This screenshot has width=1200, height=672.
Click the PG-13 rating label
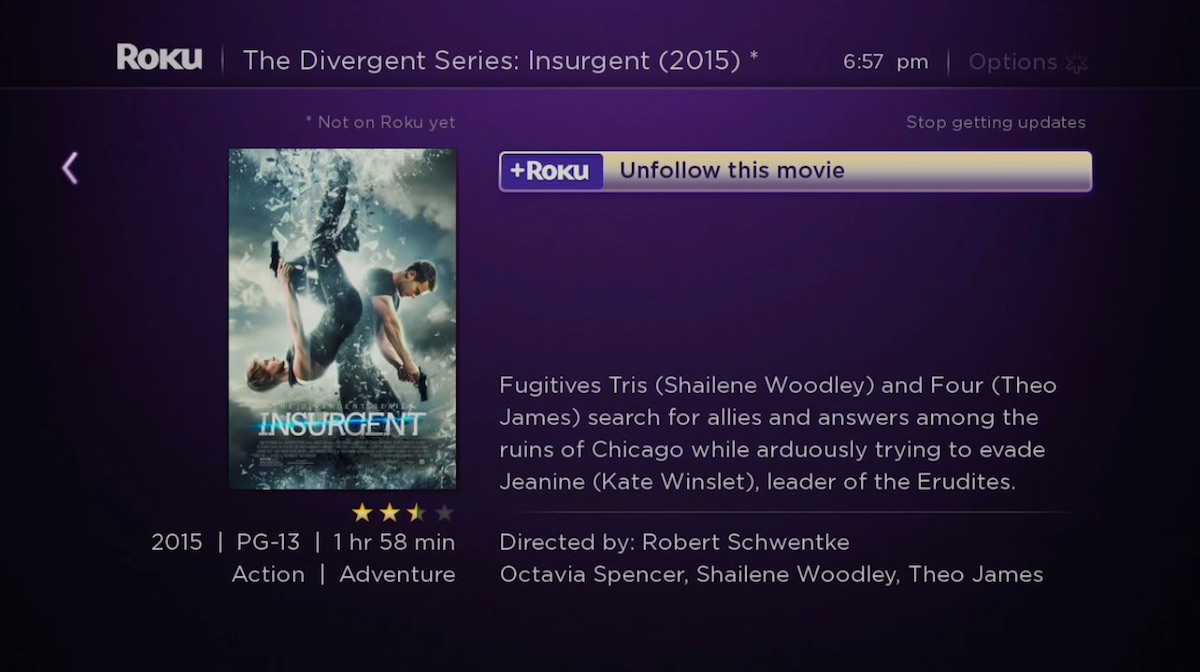268,542
